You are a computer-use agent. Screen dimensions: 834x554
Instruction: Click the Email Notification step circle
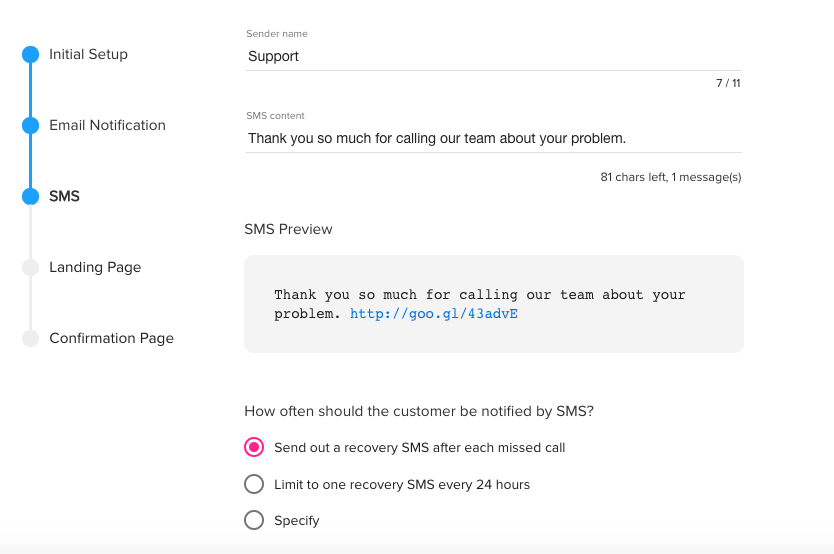[30, 125]
